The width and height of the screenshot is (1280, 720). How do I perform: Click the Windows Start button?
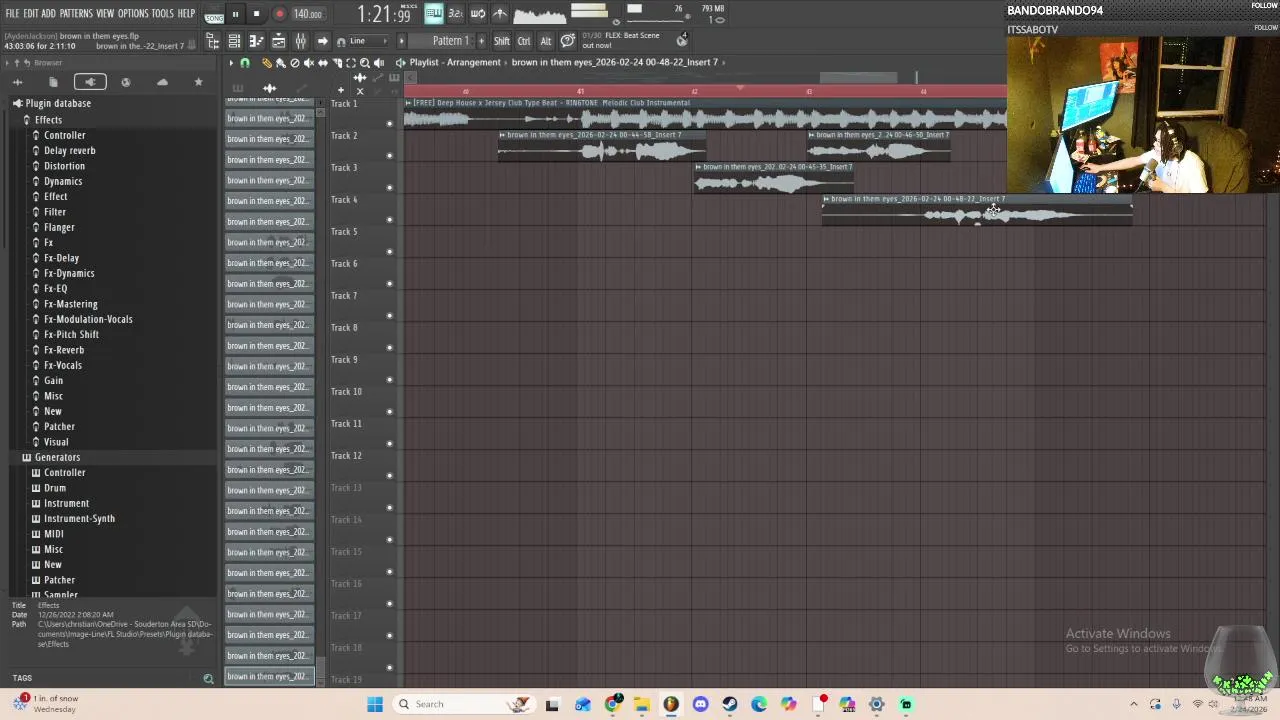click(x=375, y=704)
